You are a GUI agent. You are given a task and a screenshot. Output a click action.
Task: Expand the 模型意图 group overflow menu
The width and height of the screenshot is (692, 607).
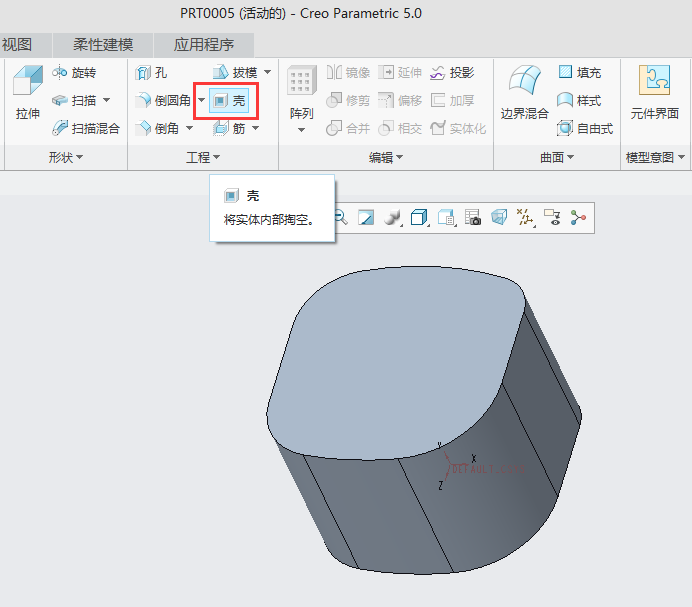pos(655,157)
